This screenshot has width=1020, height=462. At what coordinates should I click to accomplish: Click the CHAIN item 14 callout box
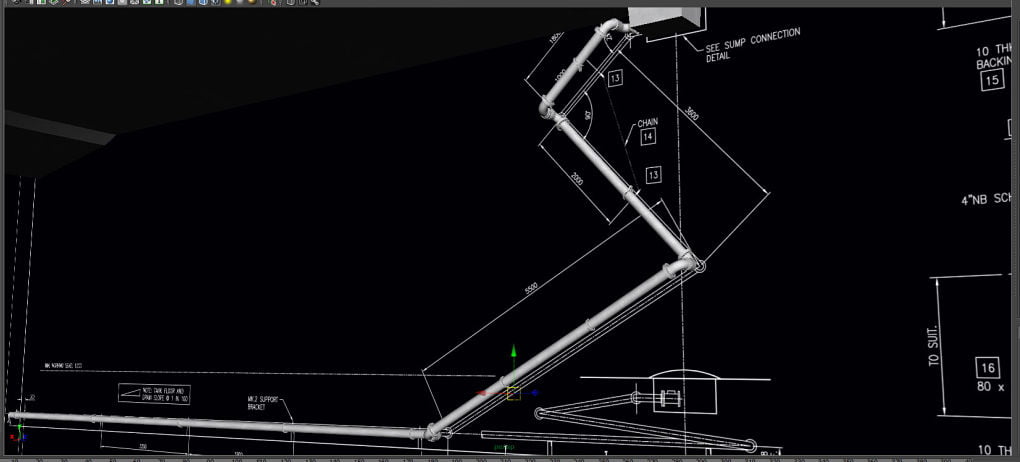(648, 135)
